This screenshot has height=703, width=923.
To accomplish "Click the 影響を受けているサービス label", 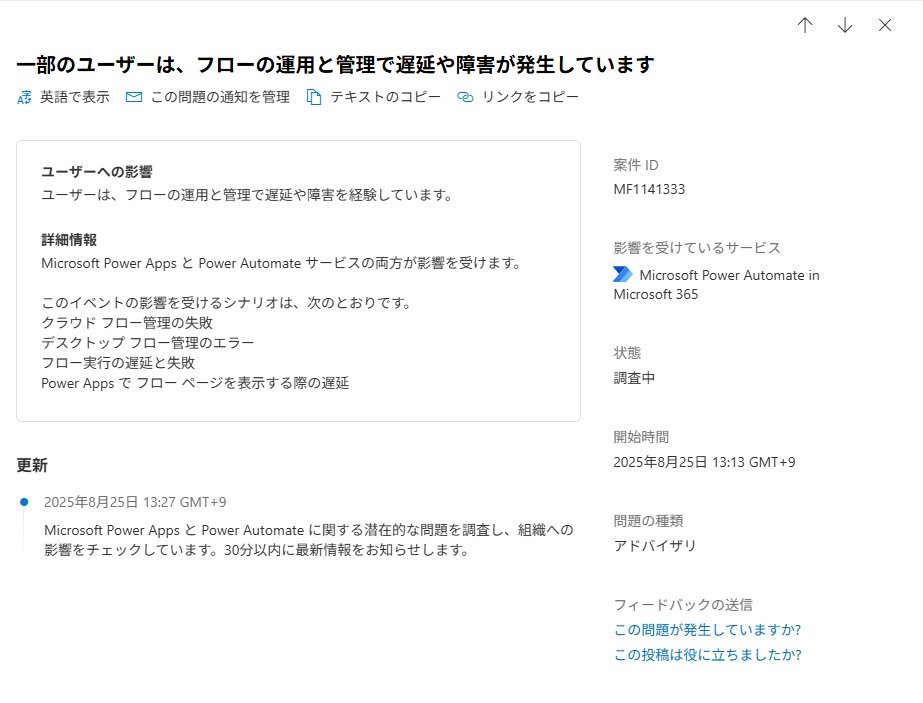I will 697,248.
